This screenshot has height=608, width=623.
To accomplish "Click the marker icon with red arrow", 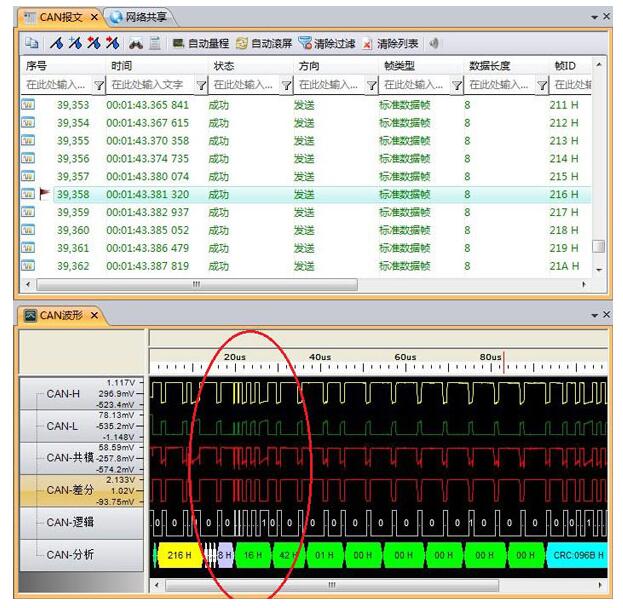I will click(112, 43).
